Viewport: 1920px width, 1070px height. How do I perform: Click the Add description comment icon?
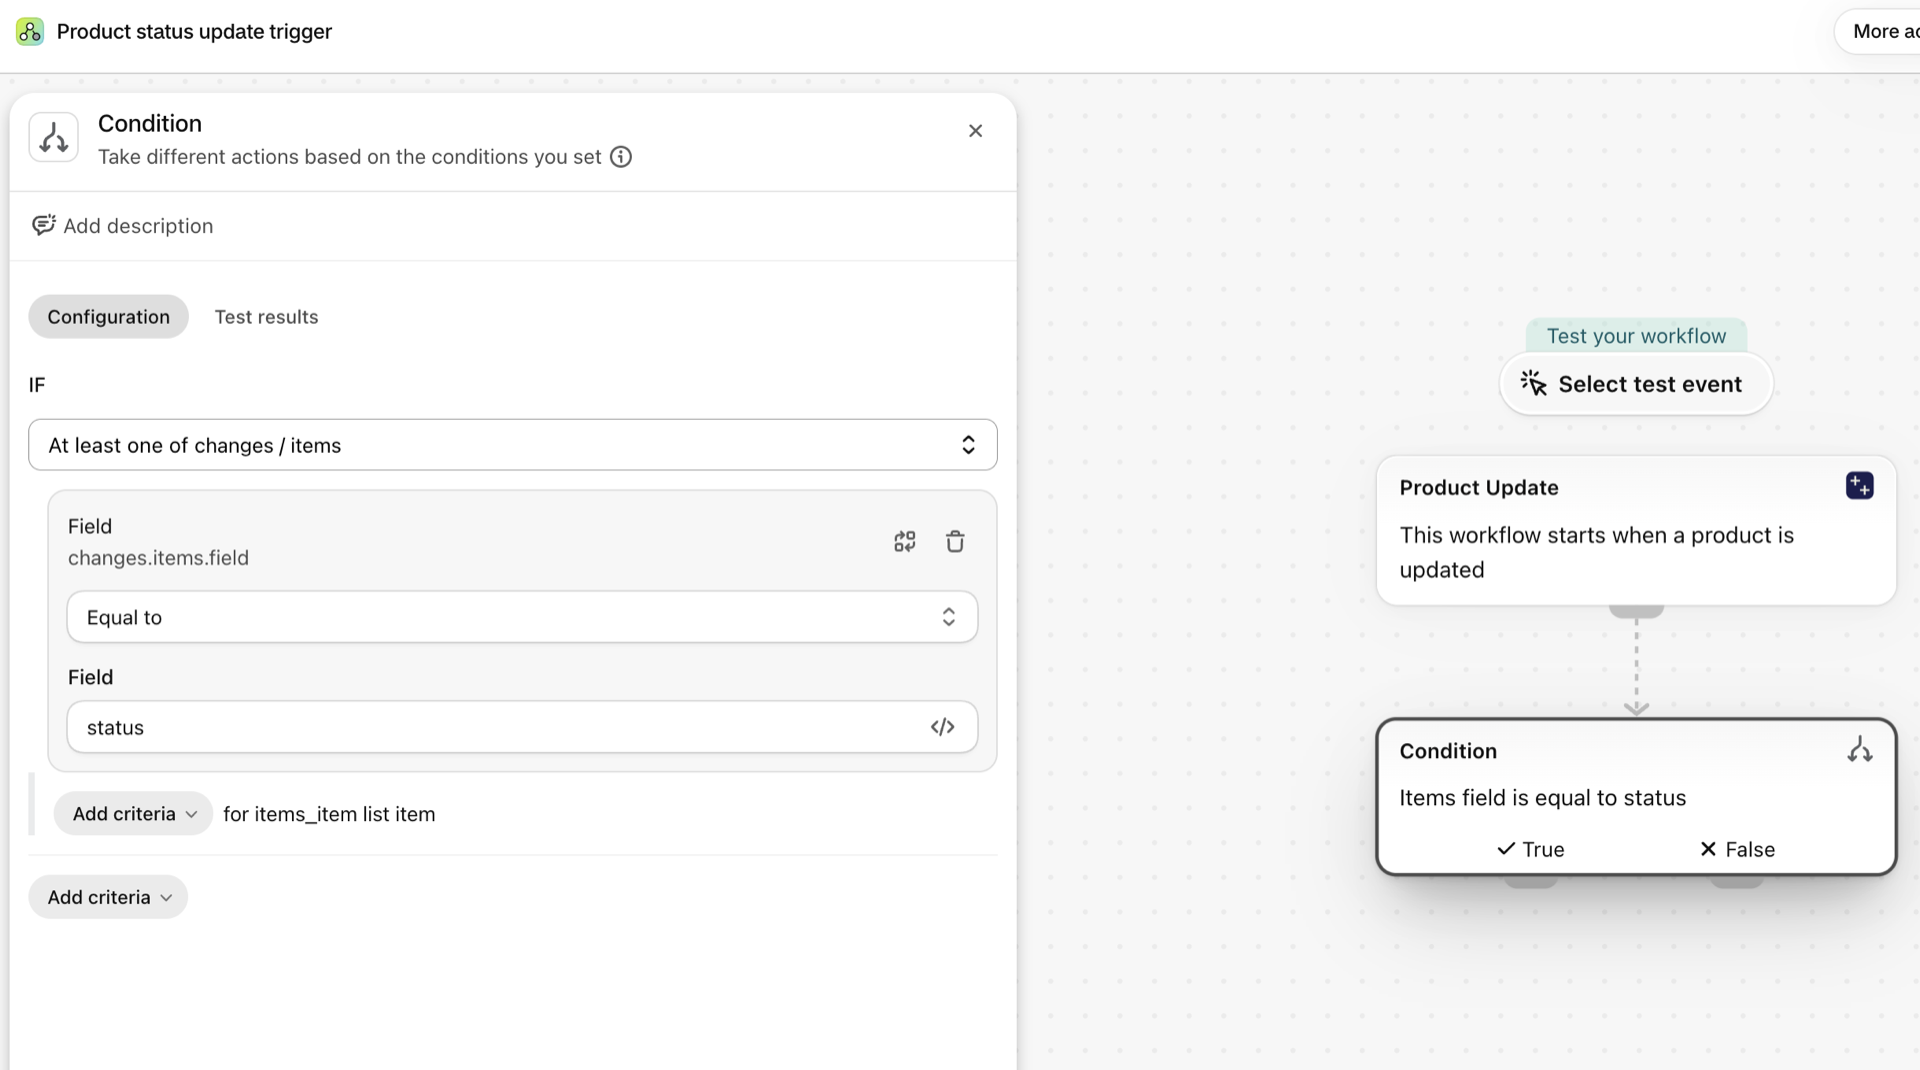click(x=44, y=225)
